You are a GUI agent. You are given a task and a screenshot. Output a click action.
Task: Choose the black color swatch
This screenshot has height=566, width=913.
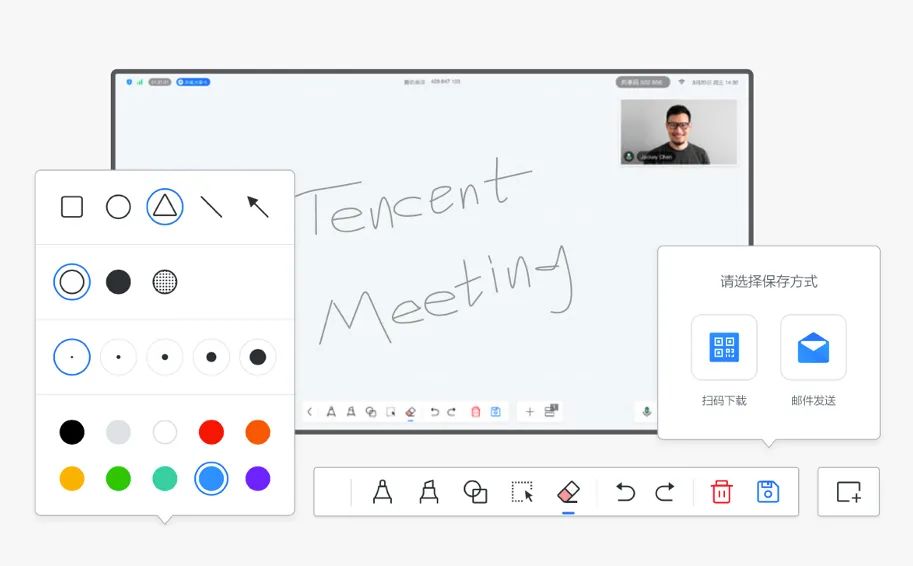(72, 432)
